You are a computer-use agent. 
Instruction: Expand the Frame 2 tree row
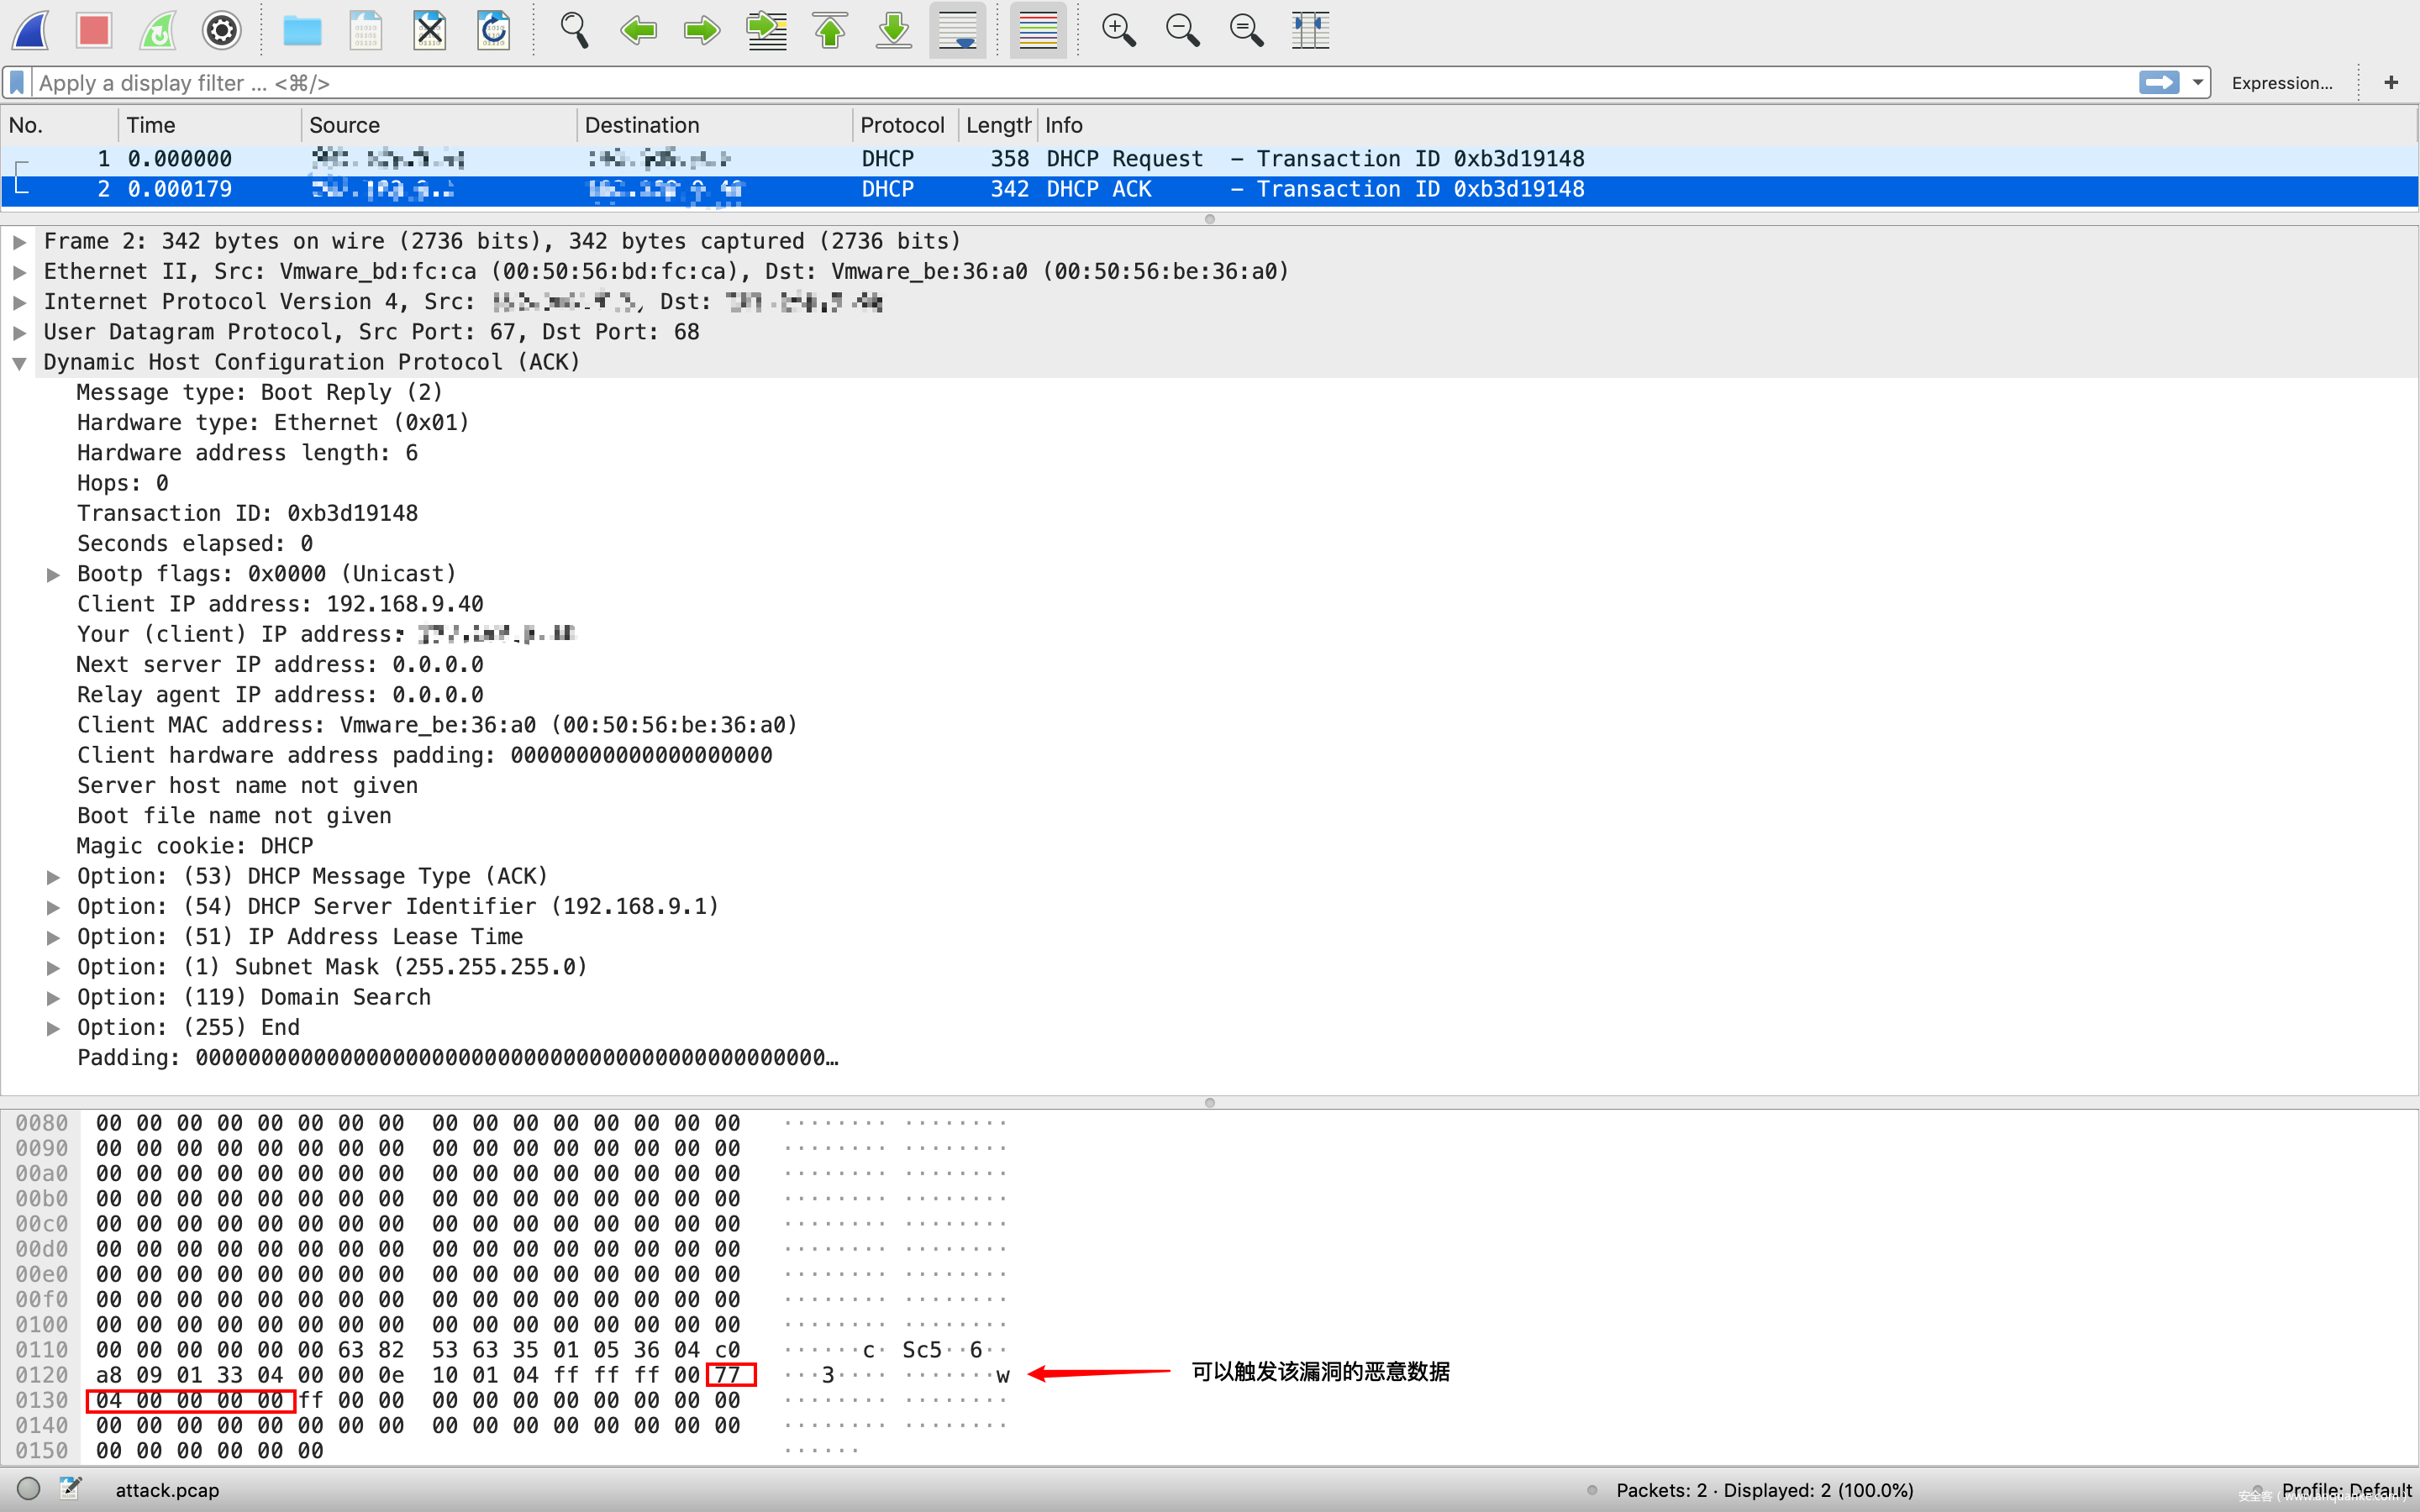19,242
